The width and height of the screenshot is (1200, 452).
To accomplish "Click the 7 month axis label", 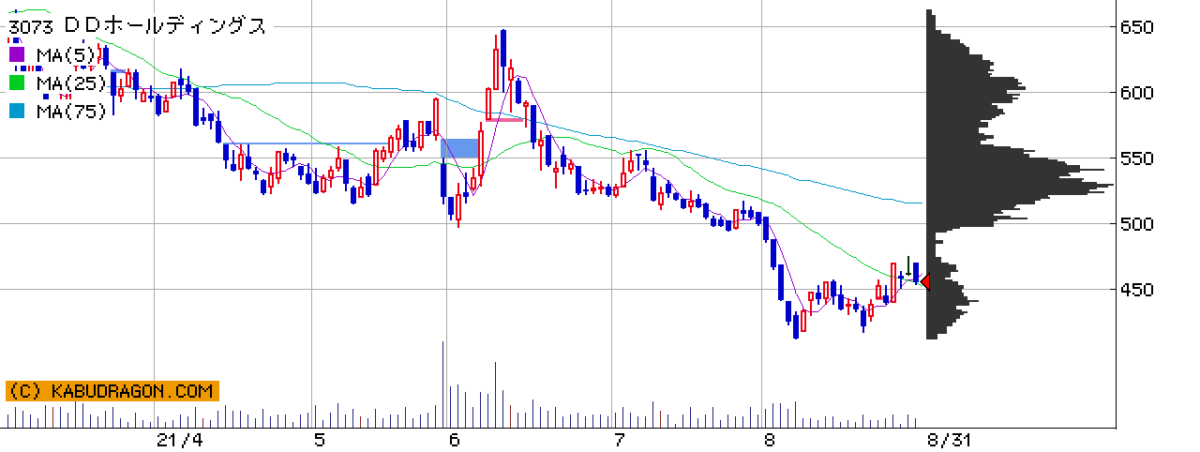I will click(x=619, y=440).
